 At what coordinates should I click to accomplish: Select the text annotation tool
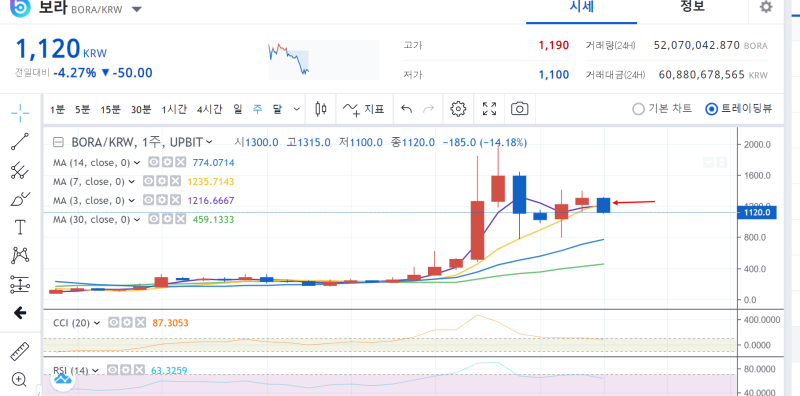click(20, 227)
